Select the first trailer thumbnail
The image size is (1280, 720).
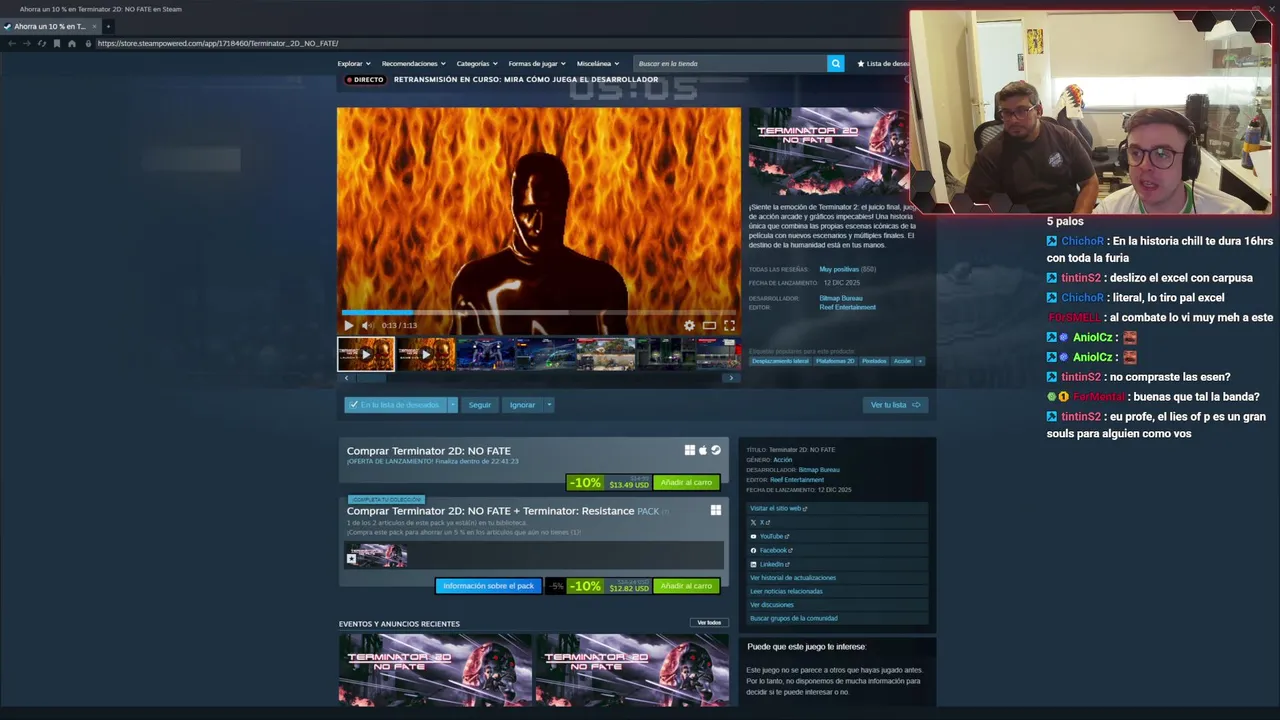366,354
